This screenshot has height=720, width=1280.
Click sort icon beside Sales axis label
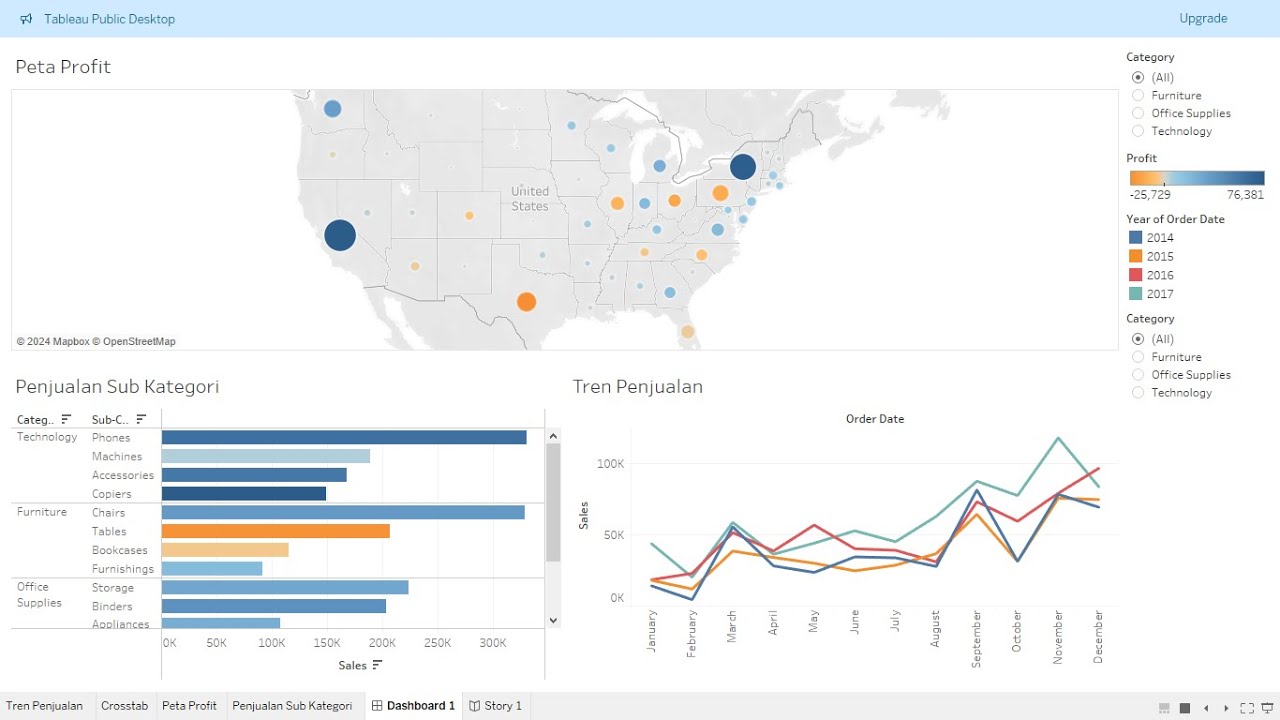click(377, 665)
